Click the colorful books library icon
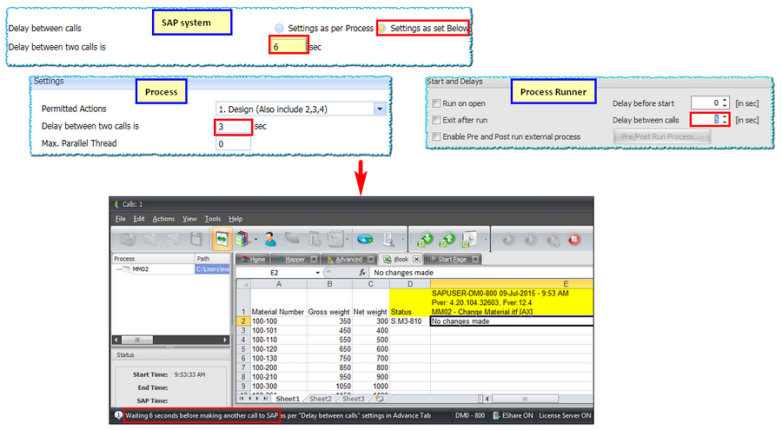This screenshot has width=782, height=430. pos(243,239)
